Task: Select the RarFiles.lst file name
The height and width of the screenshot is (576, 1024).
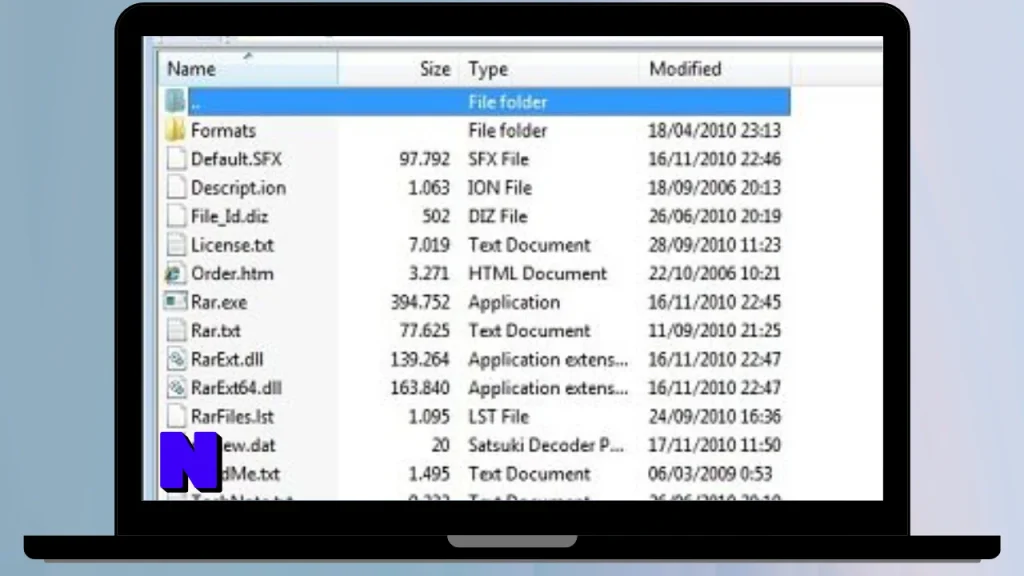Action: (232, 417)
